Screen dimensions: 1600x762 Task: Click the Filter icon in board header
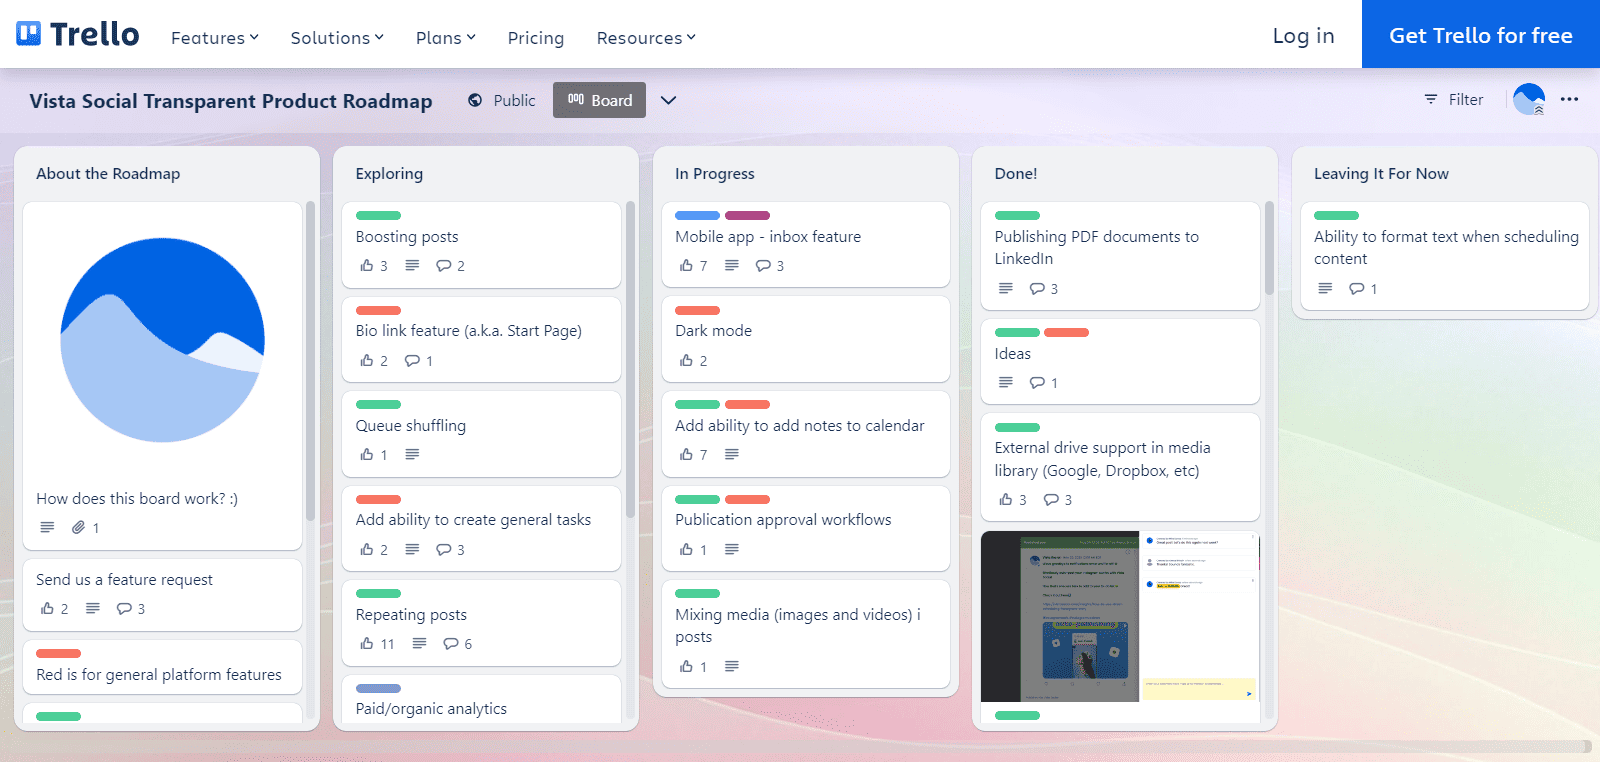point(1430,100)
